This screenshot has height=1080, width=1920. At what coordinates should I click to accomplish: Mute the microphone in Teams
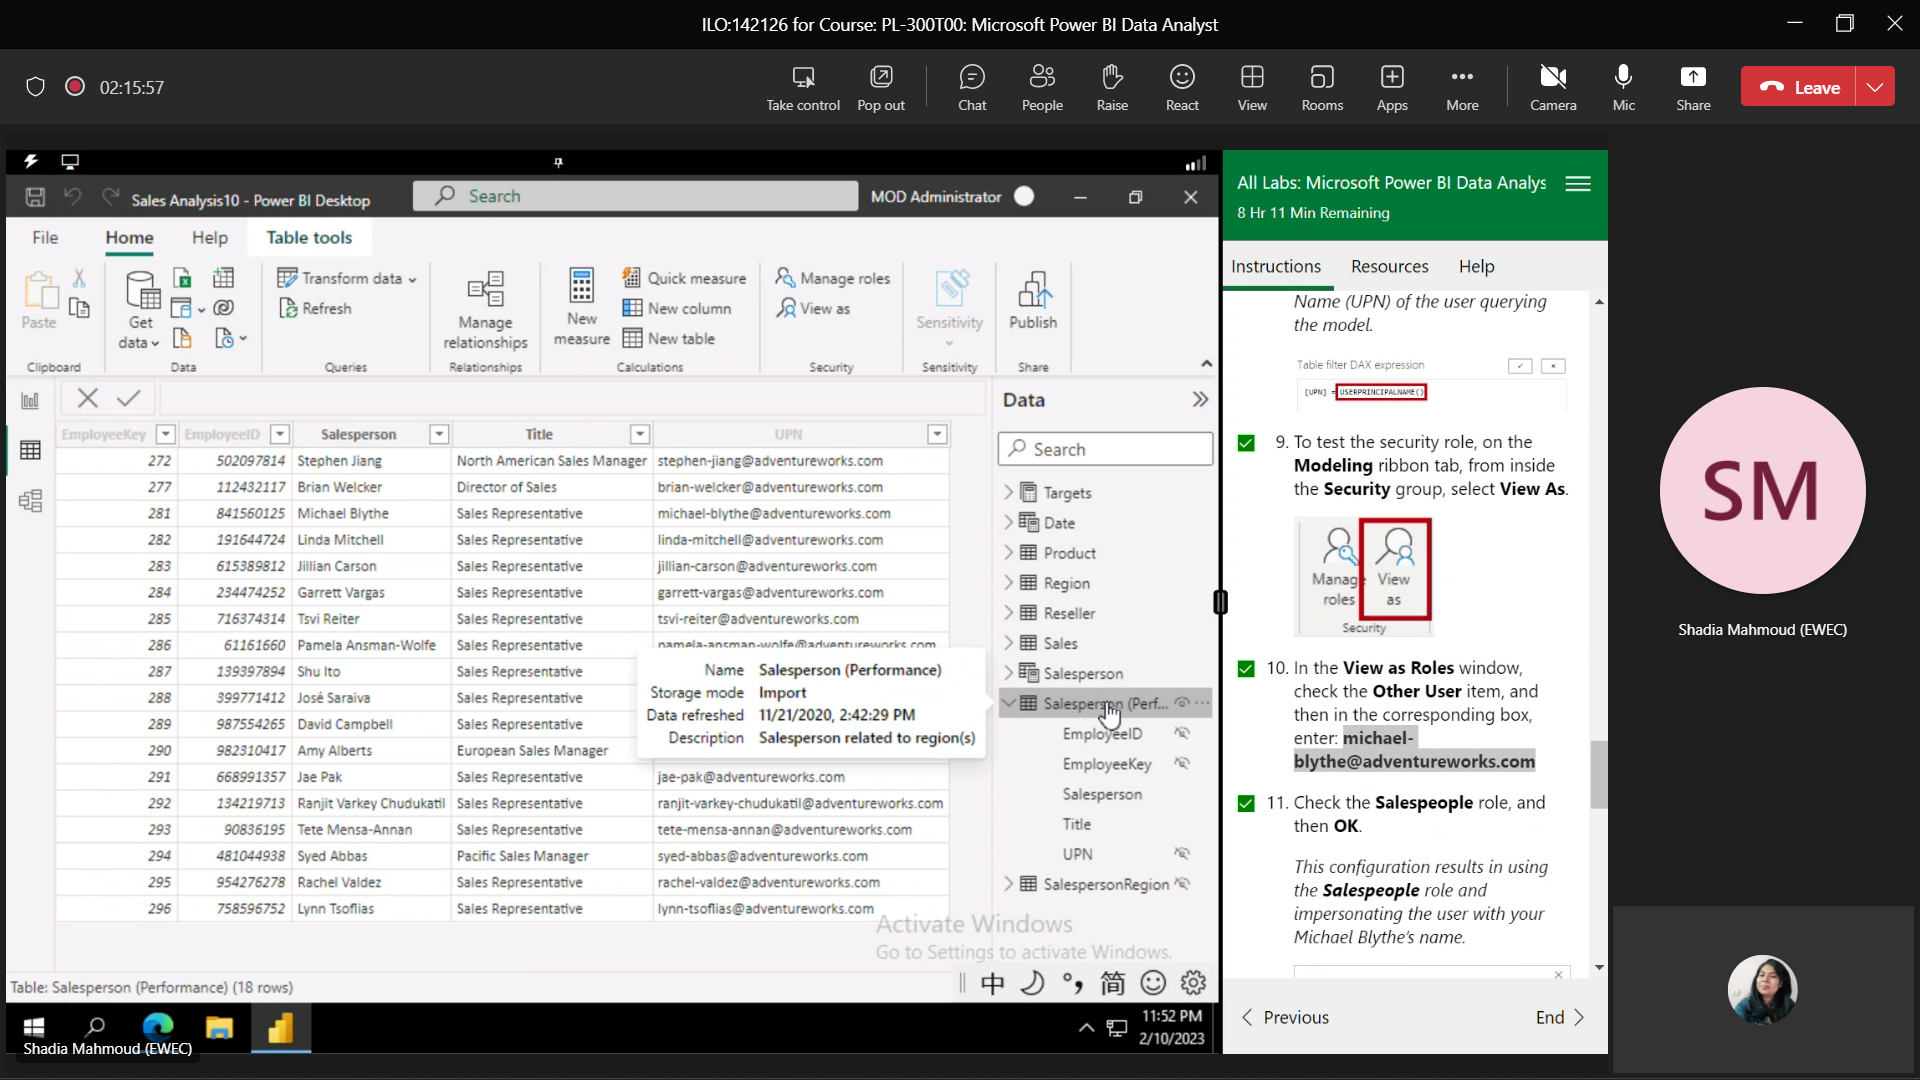point(1623,87)
